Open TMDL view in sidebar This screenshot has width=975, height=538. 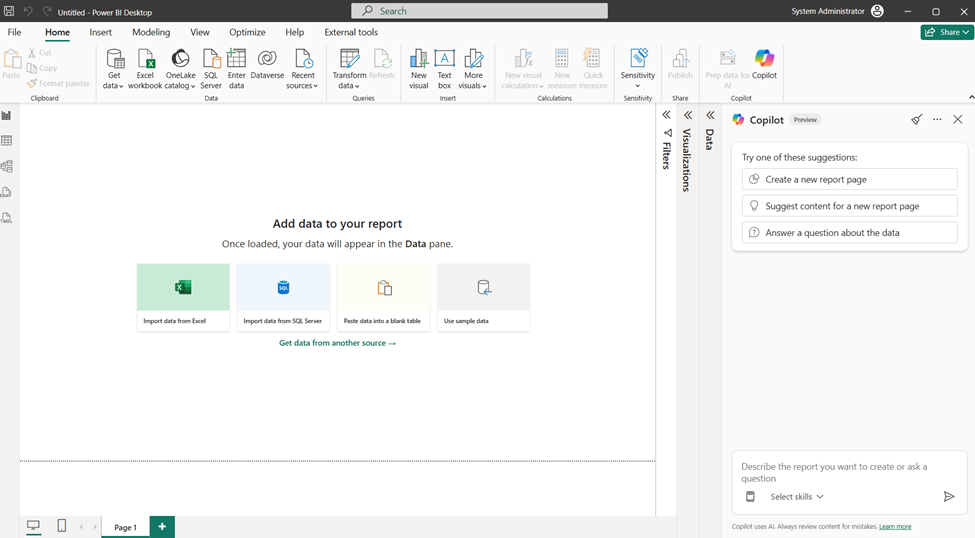tap(7, 218)
